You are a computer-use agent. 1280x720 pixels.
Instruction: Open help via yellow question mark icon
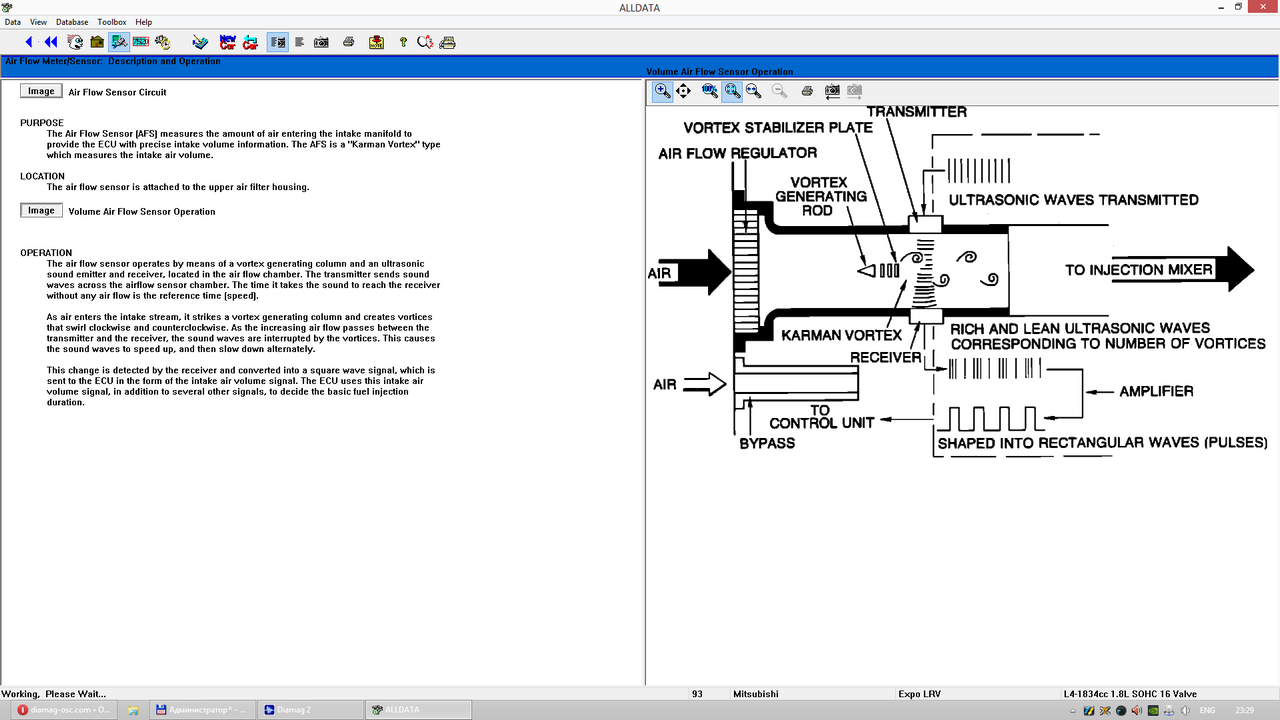403,42
